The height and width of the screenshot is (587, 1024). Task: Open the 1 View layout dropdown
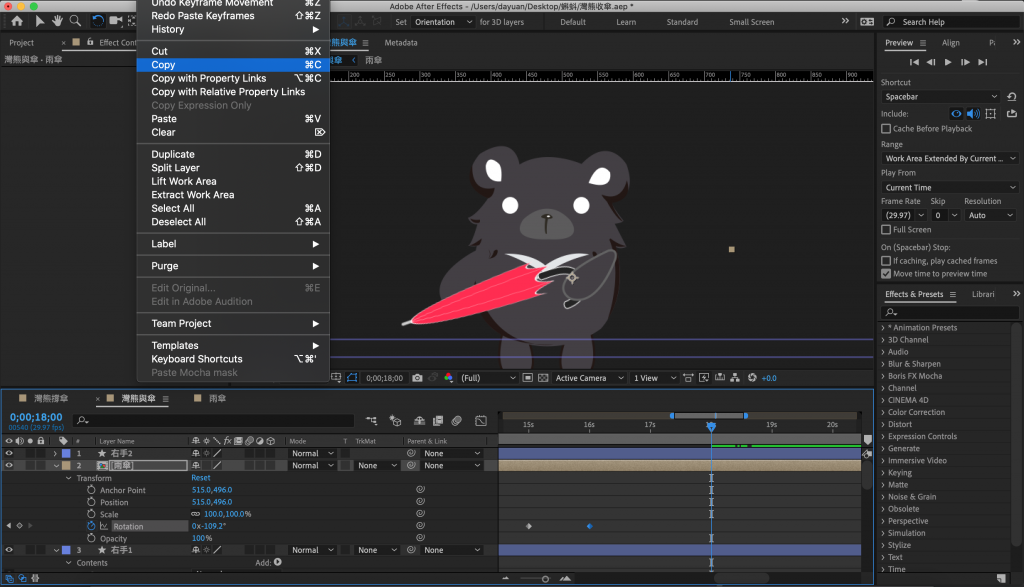654,378
